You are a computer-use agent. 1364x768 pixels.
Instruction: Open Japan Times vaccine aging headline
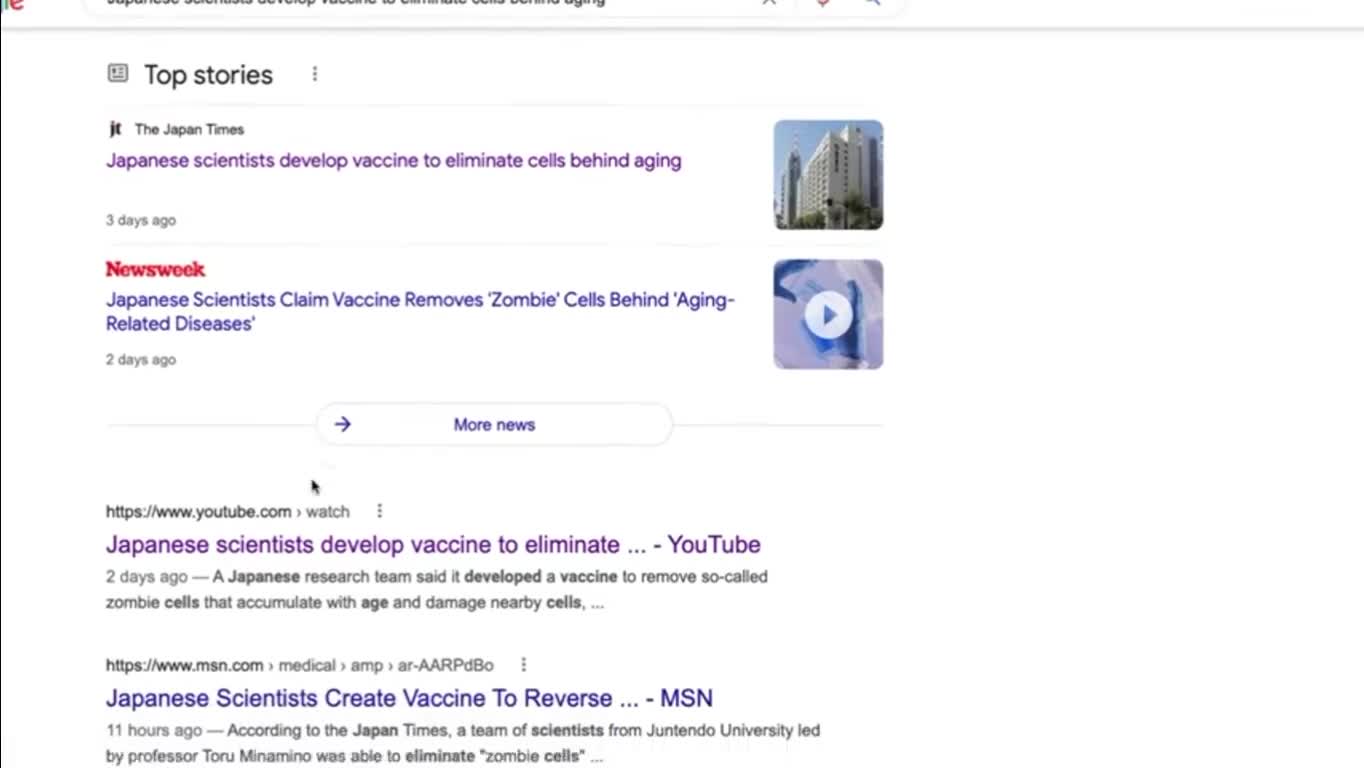394,160
